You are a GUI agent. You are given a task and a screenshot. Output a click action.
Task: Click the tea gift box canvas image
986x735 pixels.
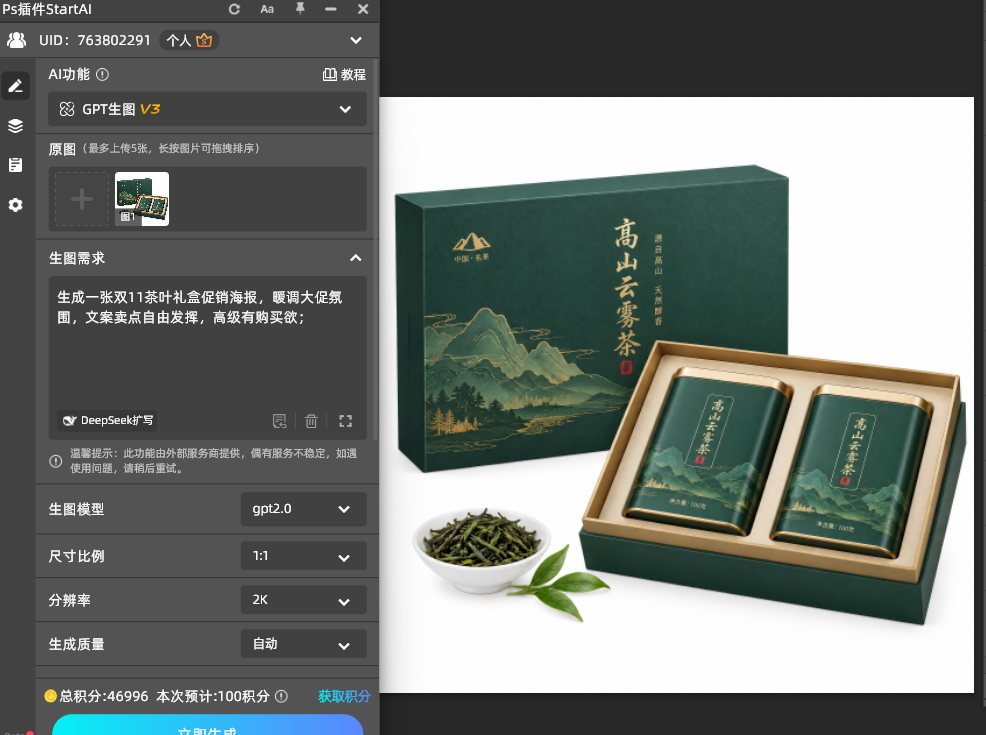pos(677,395)
